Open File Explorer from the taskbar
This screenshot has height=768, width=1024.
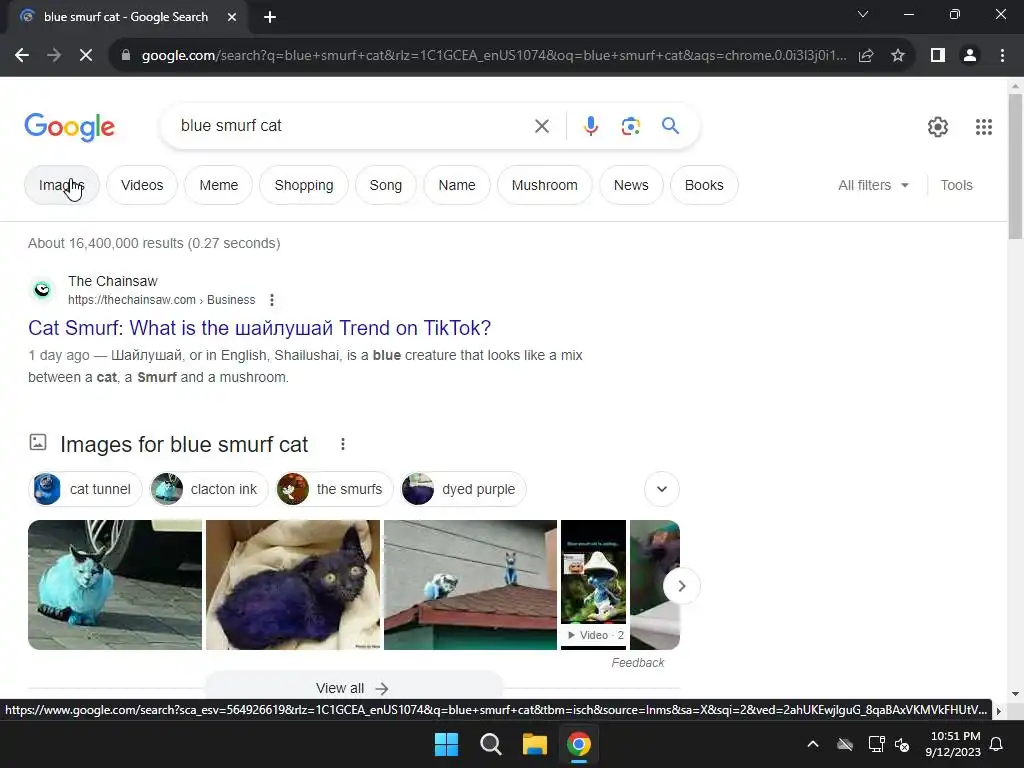534,744
